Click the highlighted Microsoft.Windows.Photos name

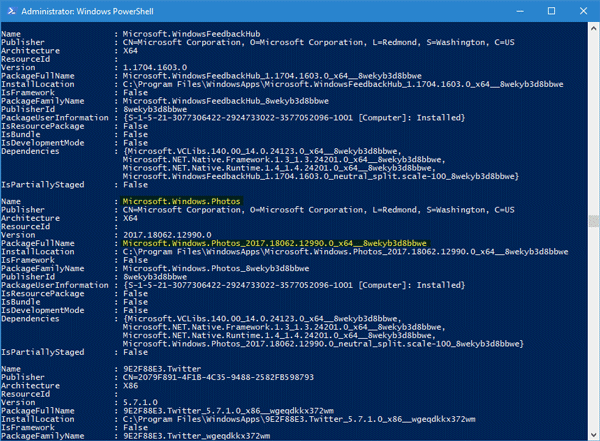pos(181,201)
